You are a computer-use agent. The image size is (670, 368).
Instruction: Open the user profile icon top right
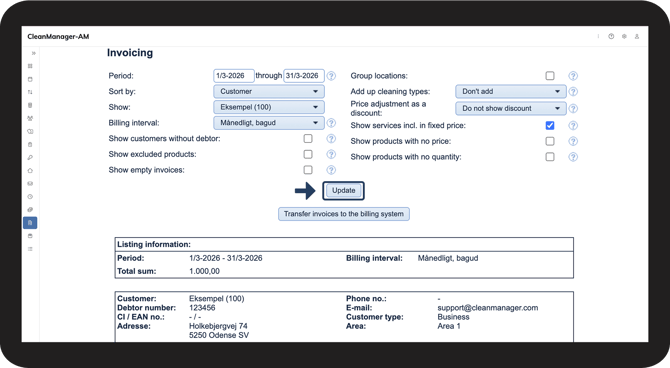(637, 37)
